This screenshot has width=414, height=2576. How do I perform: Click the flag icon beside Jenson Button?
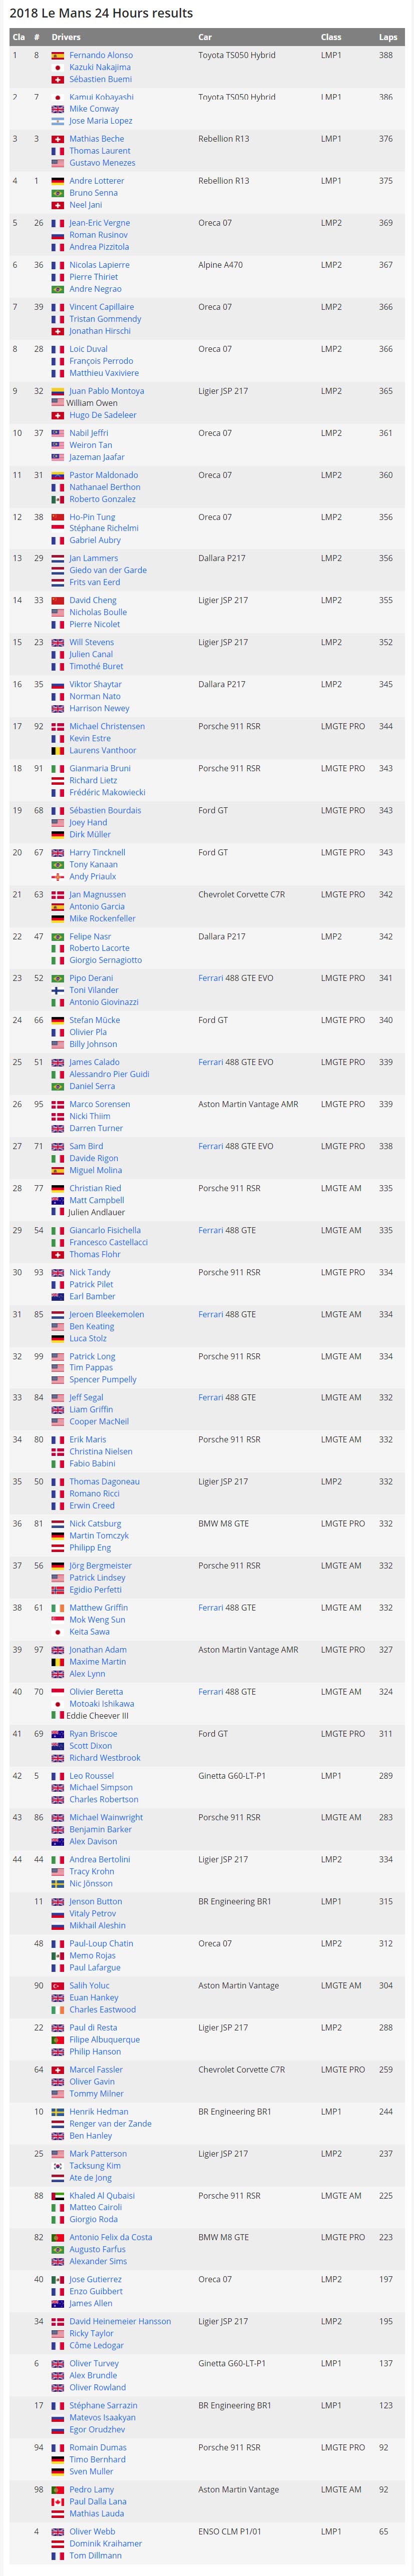pos(58,1901)
